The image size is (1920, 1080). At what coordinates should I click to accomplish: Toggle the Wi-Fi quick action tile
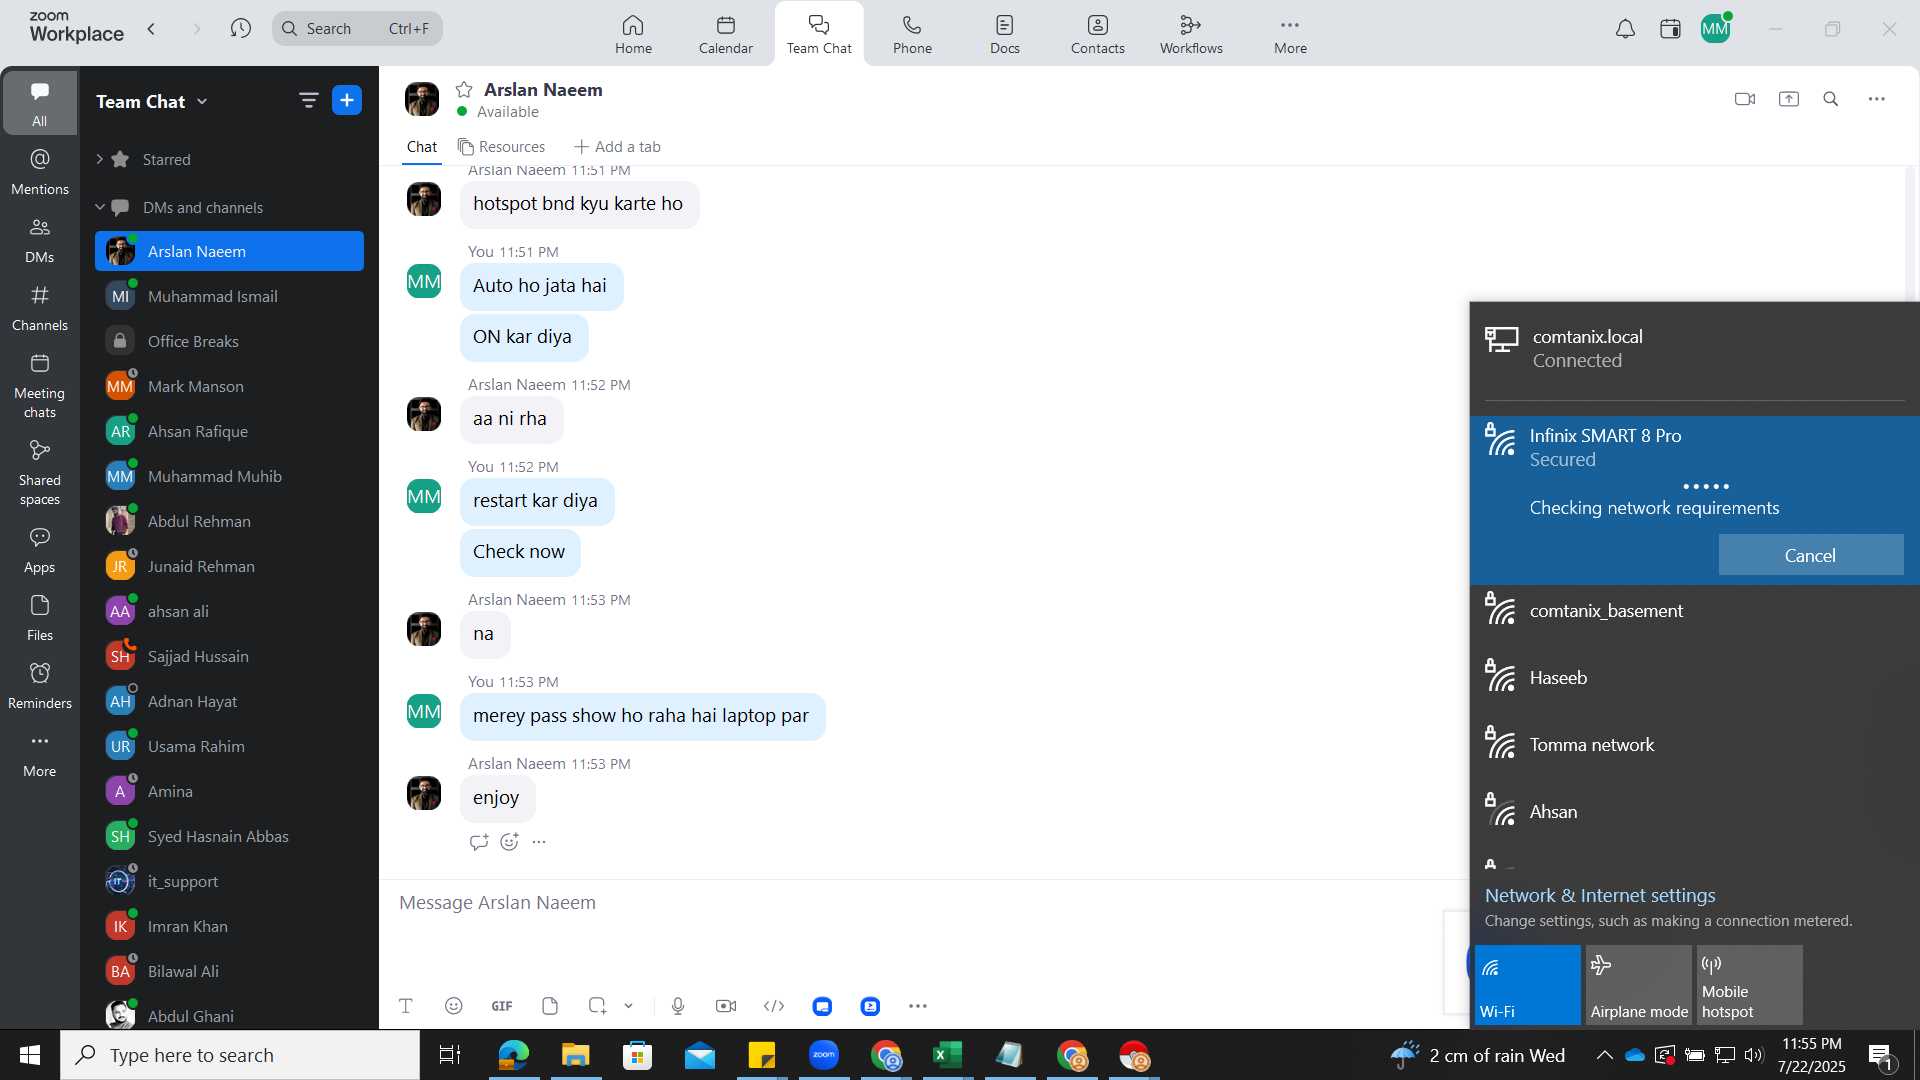1527,985
